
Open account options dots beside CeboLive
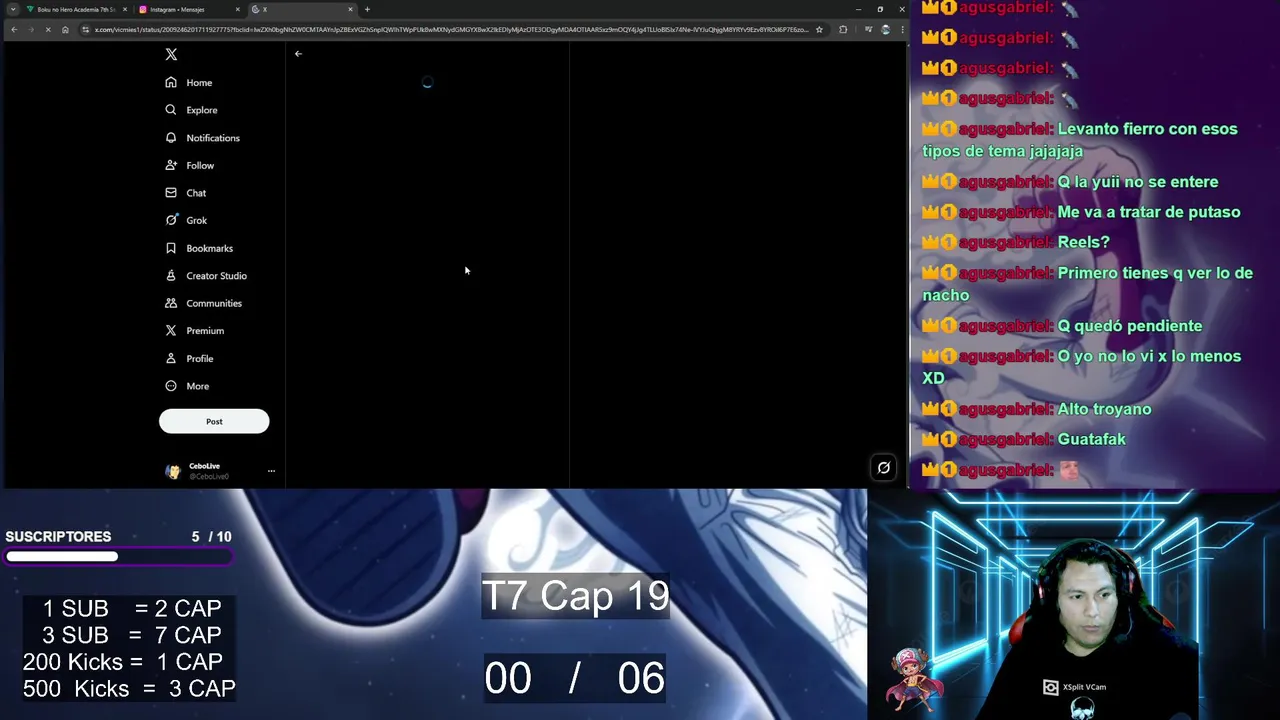coord(271,471)
